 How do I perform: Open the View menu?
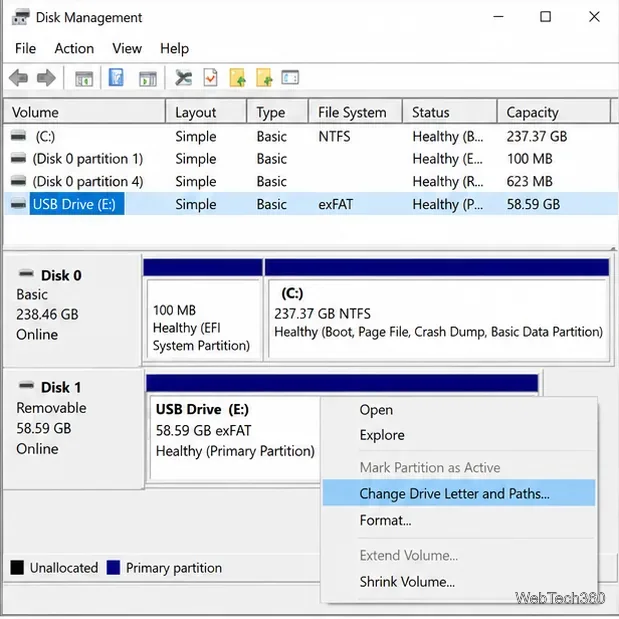point(127,49)
